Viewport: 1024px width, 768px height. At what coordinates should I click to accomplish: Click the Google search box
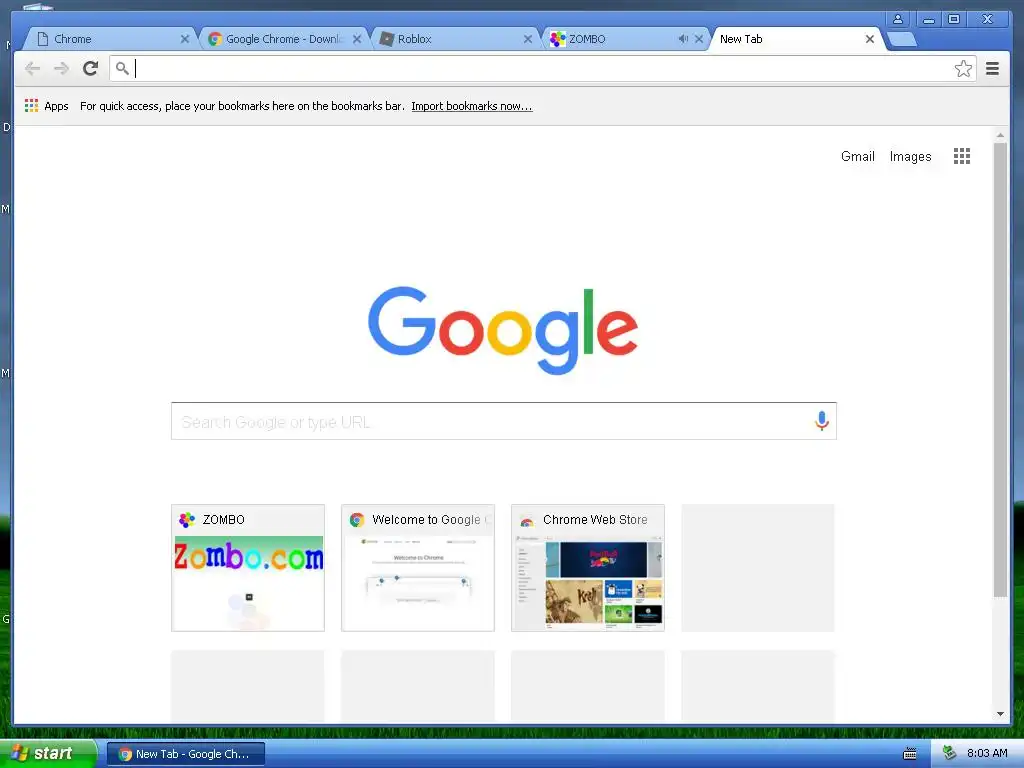point(504,421)
